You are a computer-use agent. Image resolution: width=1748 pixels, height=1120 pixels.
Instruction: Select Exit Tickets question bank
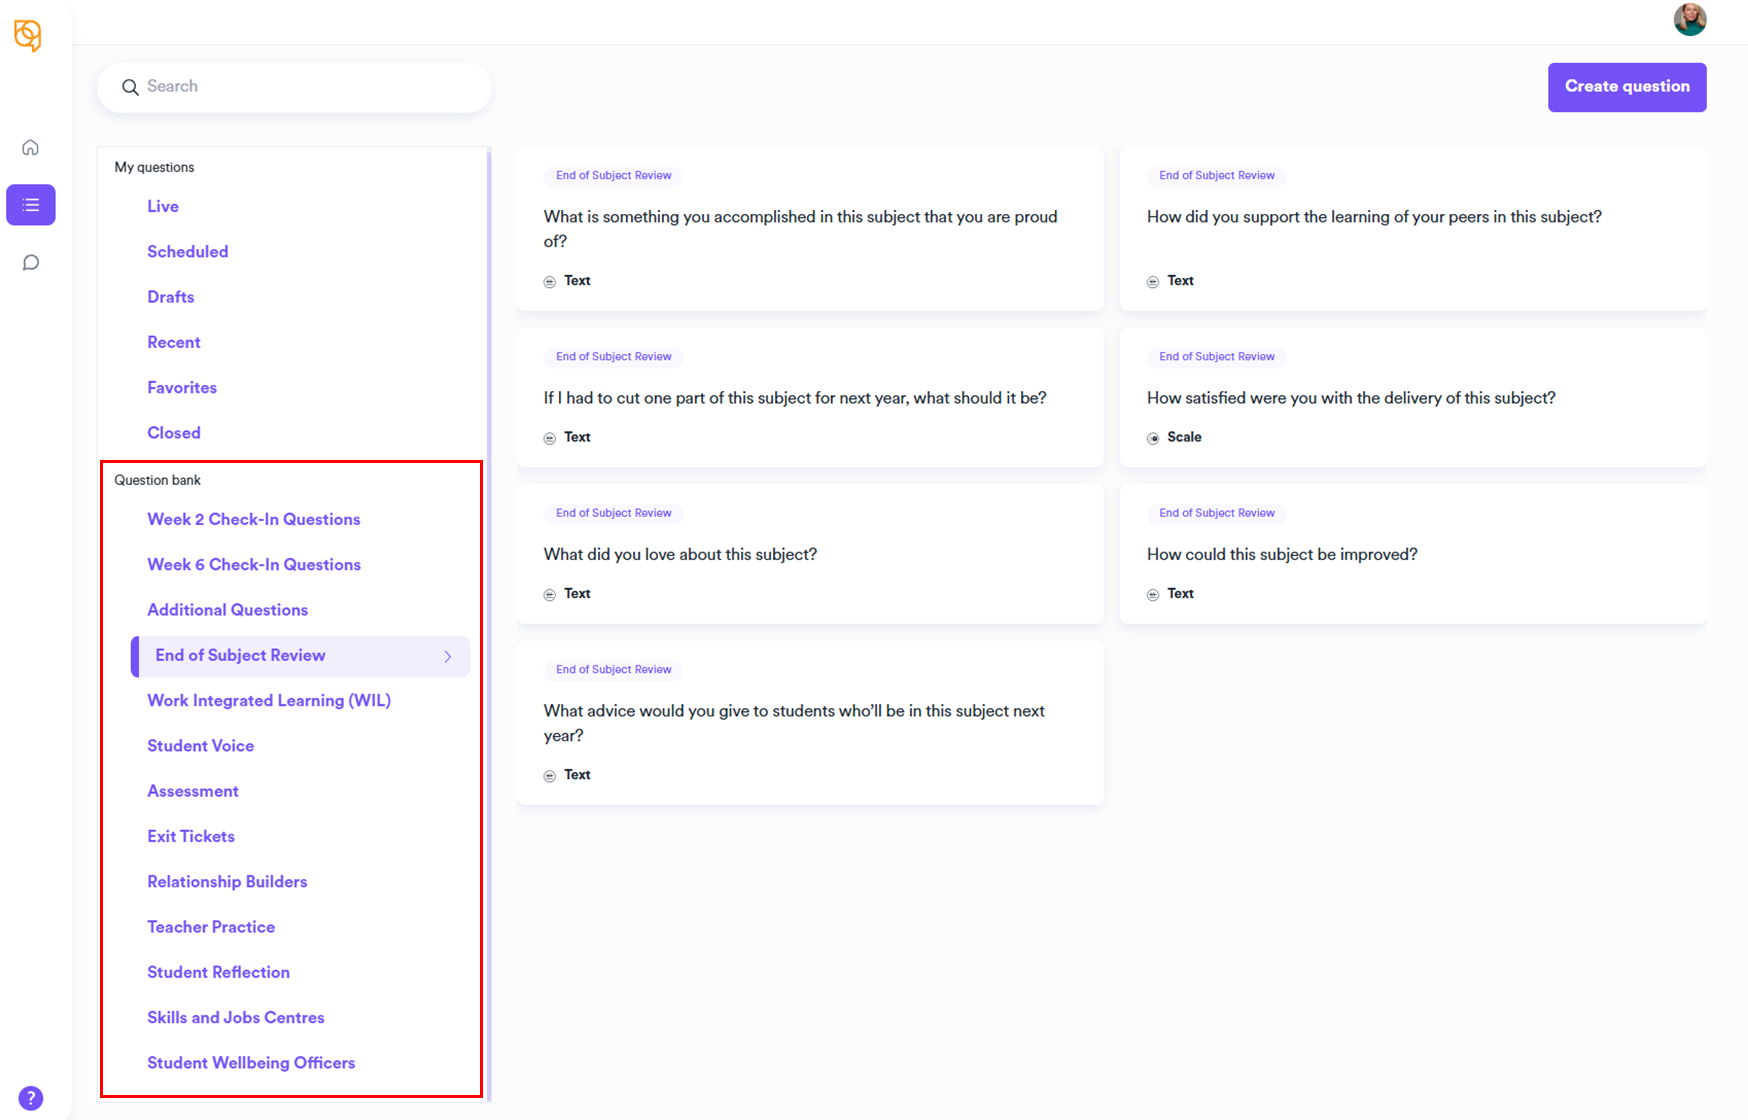tap(191, 836)
